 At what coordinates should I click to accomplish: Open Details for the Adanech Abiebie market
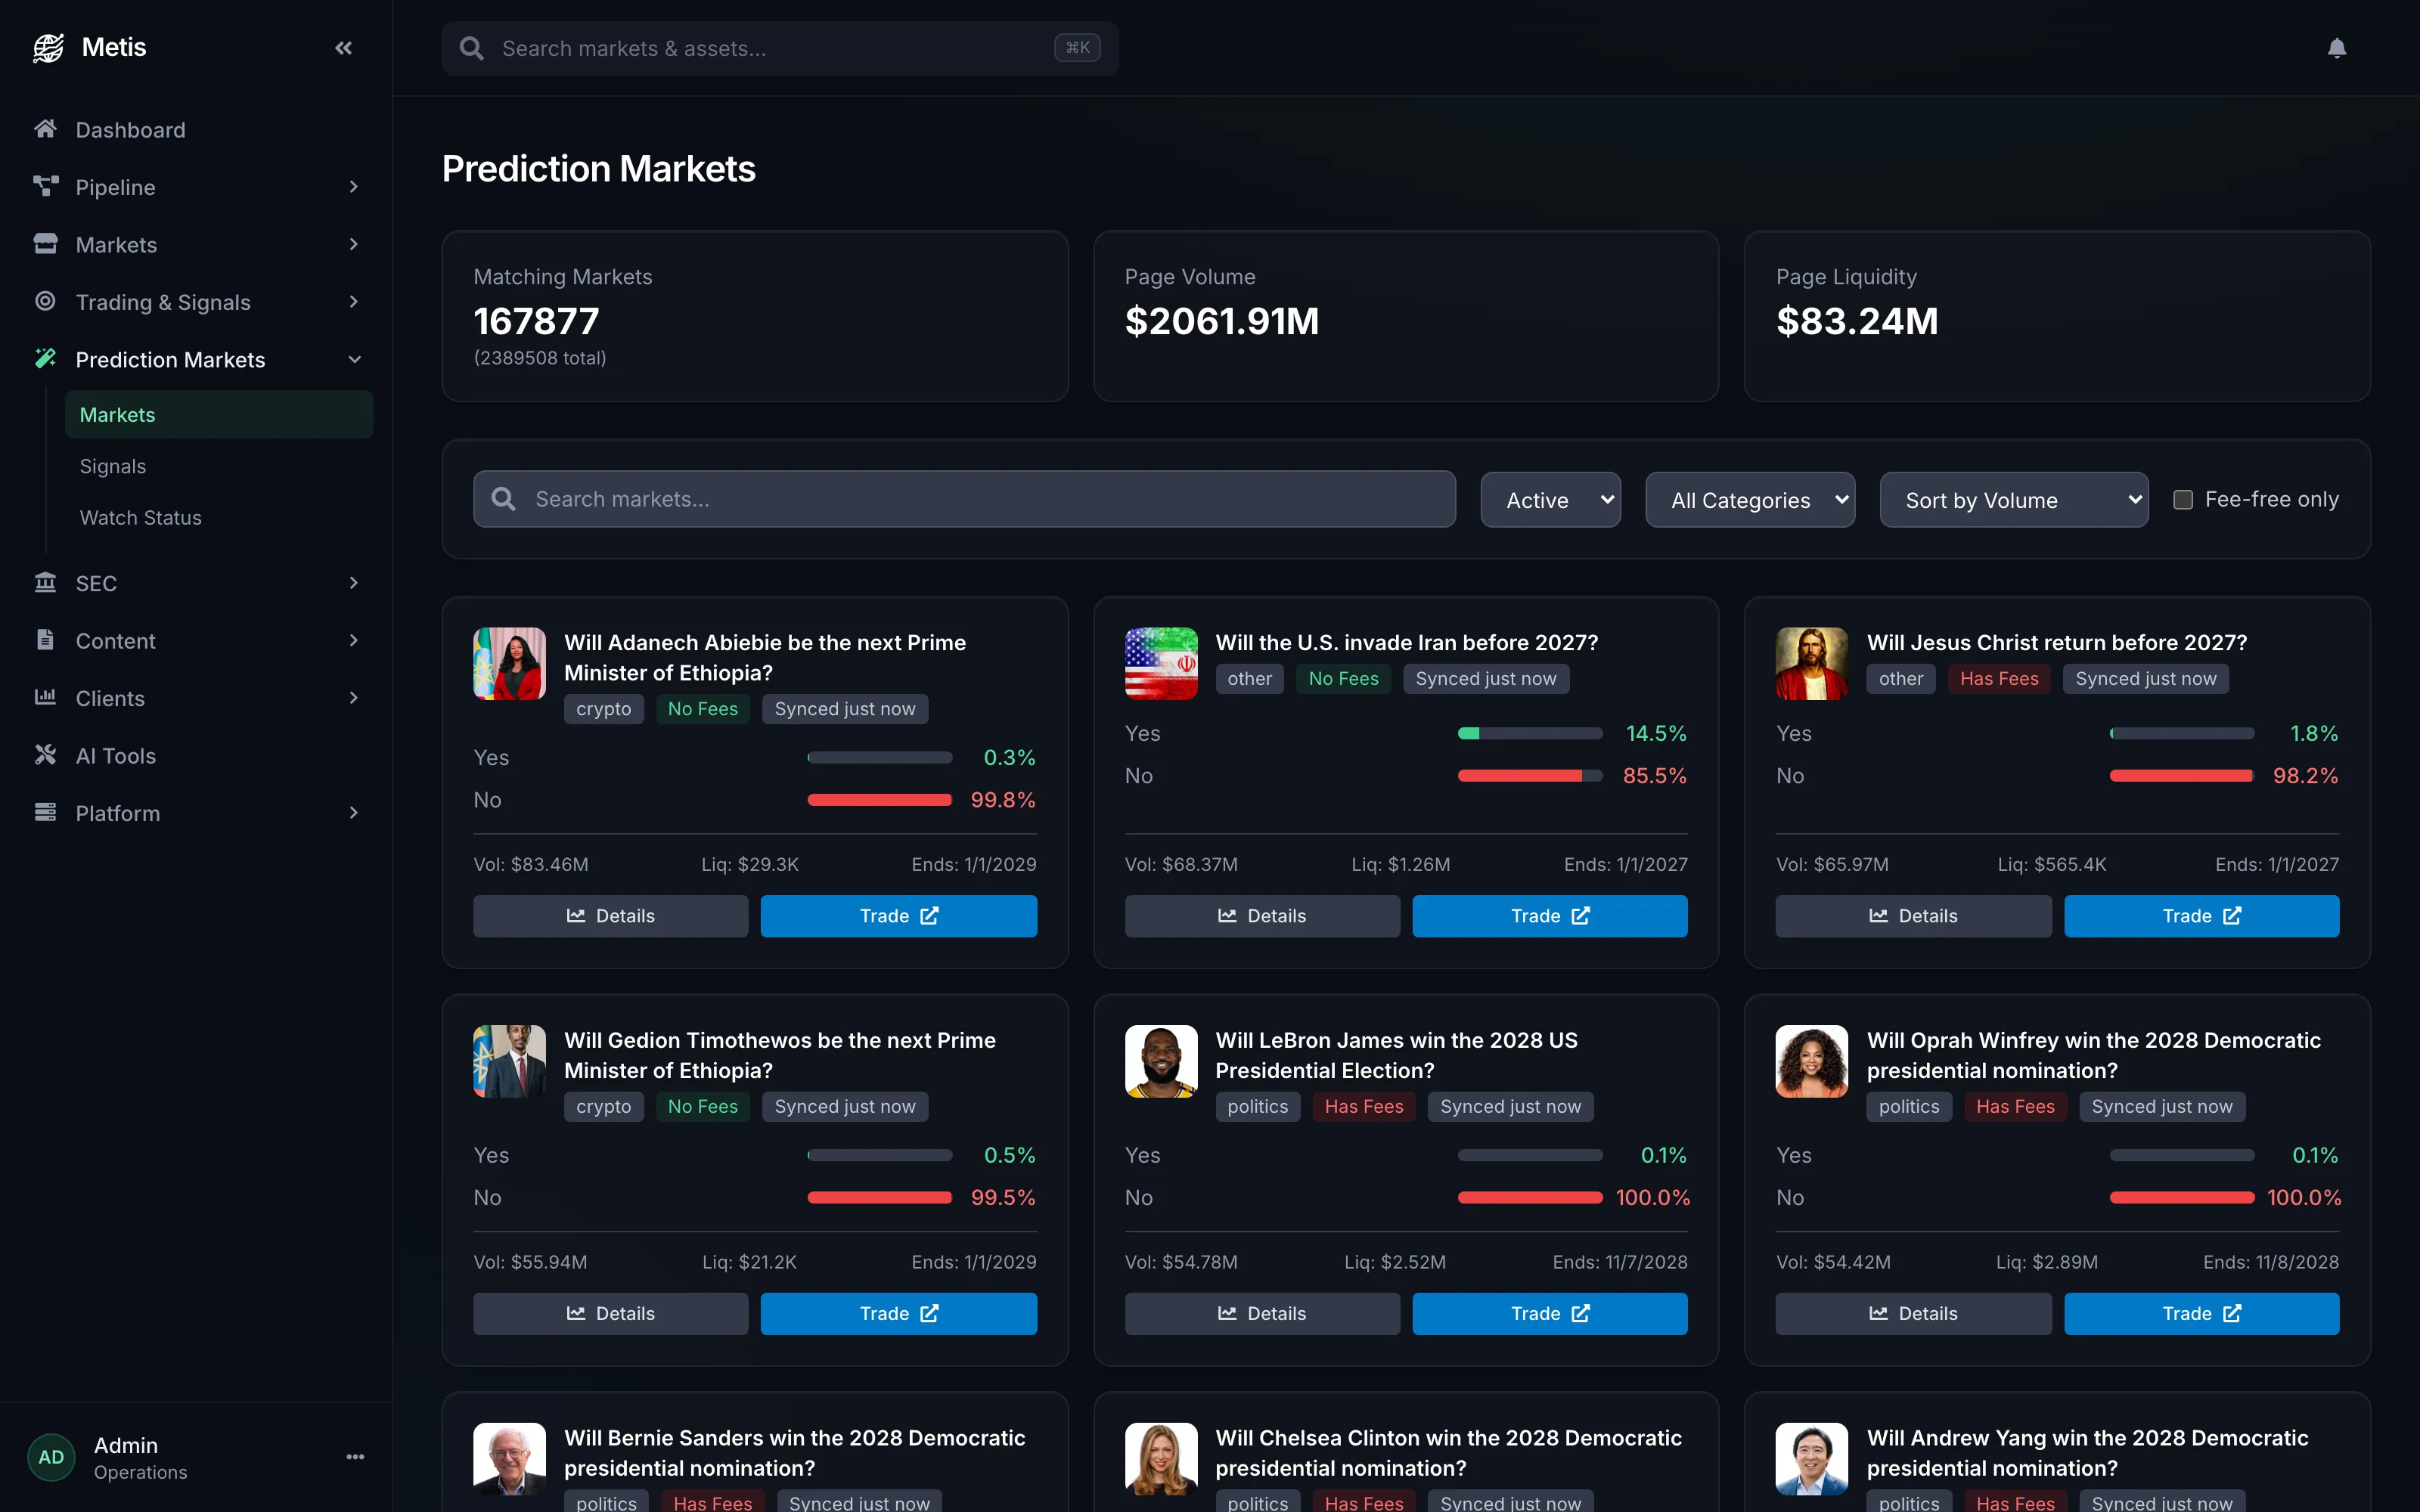610,915
